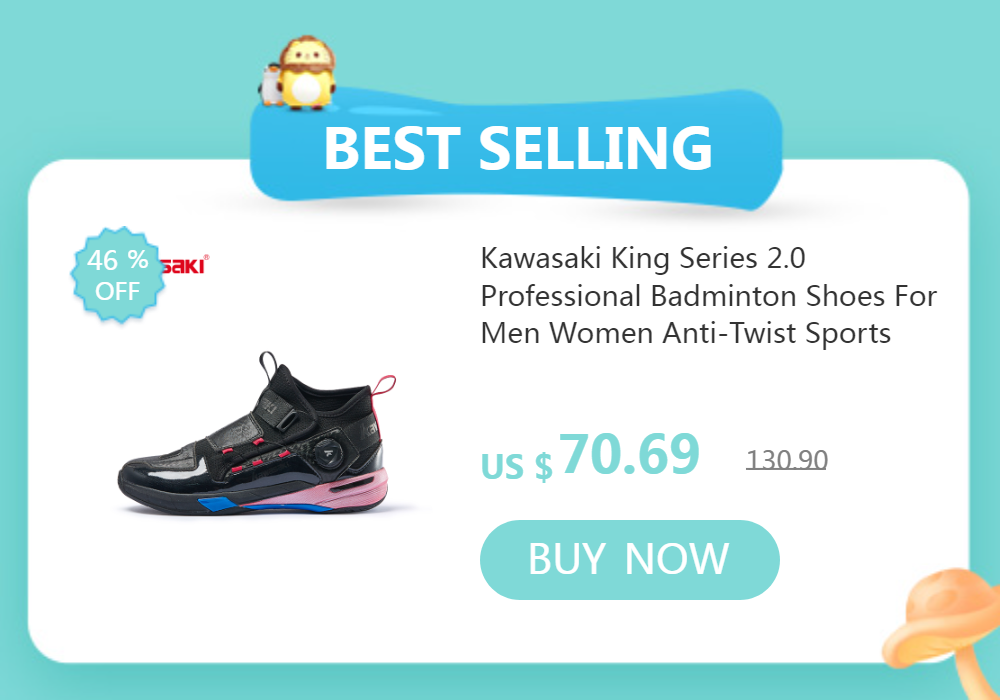The width and height of the screenshot is (1002, 700).
Task: Click the strap buckle on shoe ankle
Action: 284,419
